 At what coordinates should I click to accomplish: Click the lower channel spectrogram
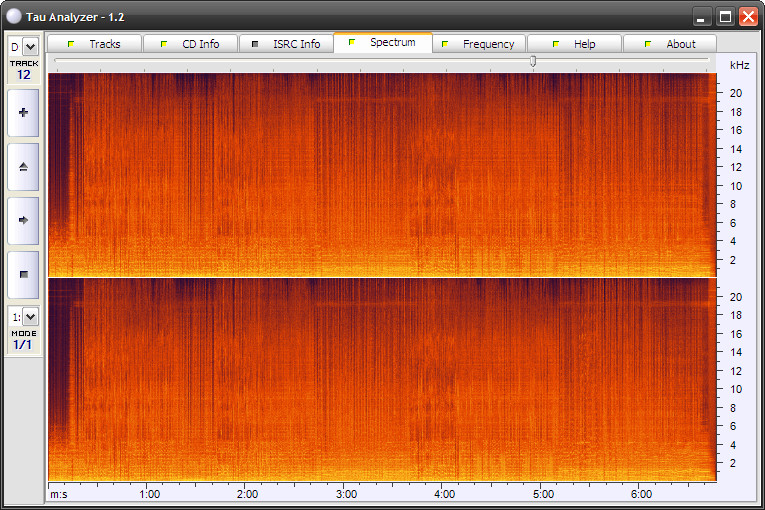click(382, 380)
